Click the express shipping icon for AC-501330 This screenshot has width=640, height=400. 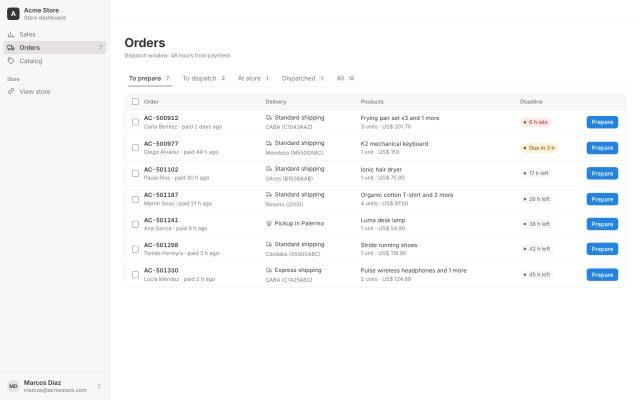269,270
